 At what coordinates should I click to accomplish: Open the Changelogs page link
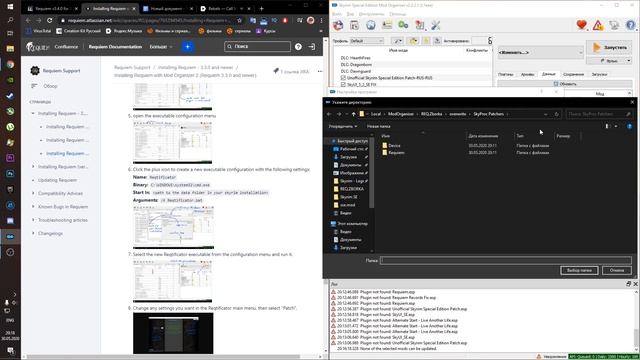(x=50, y=233)
